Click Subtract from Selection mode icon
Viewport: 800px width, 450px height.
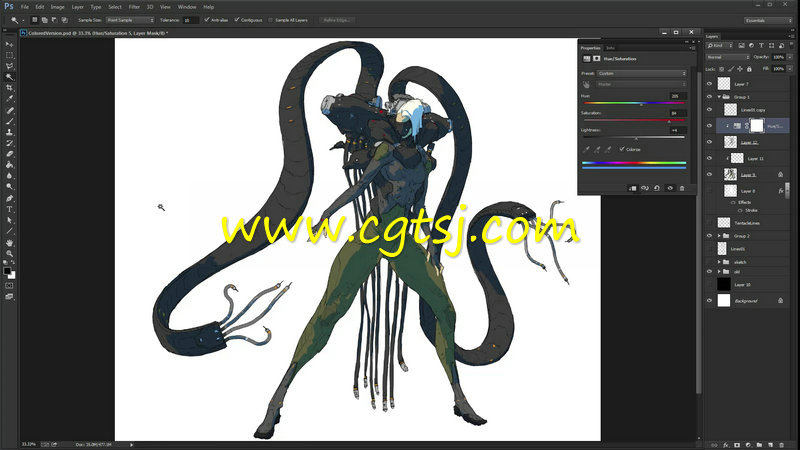55,20
